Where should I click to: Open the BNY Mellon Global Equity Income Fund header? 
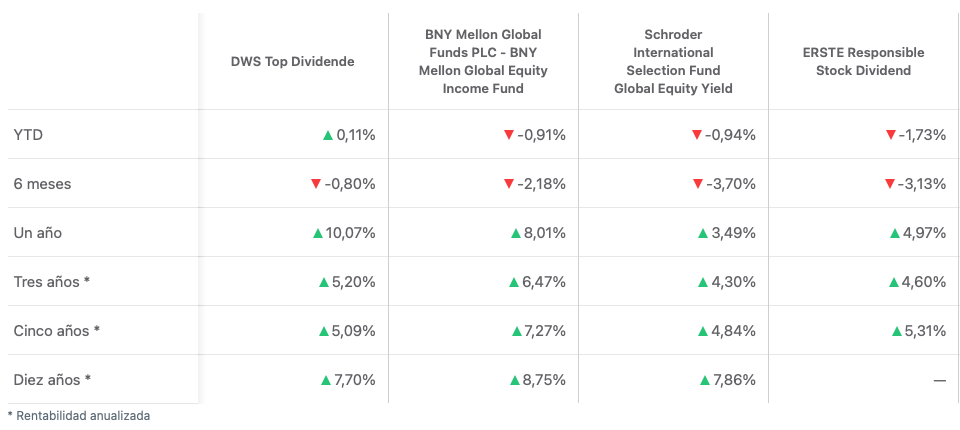pos(483,62)
